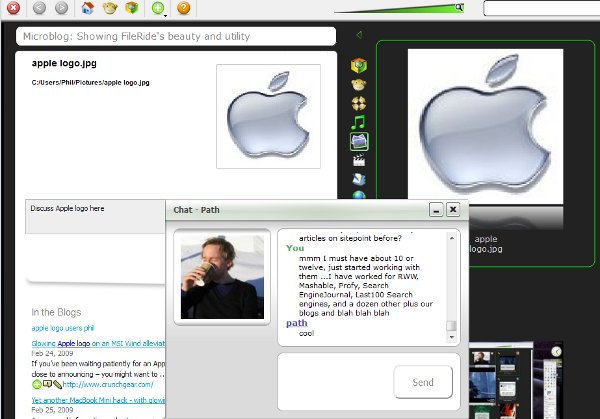This screenshot has height=419, width=600.
Task: Go back with the grey left arrow
Action: 39,8
